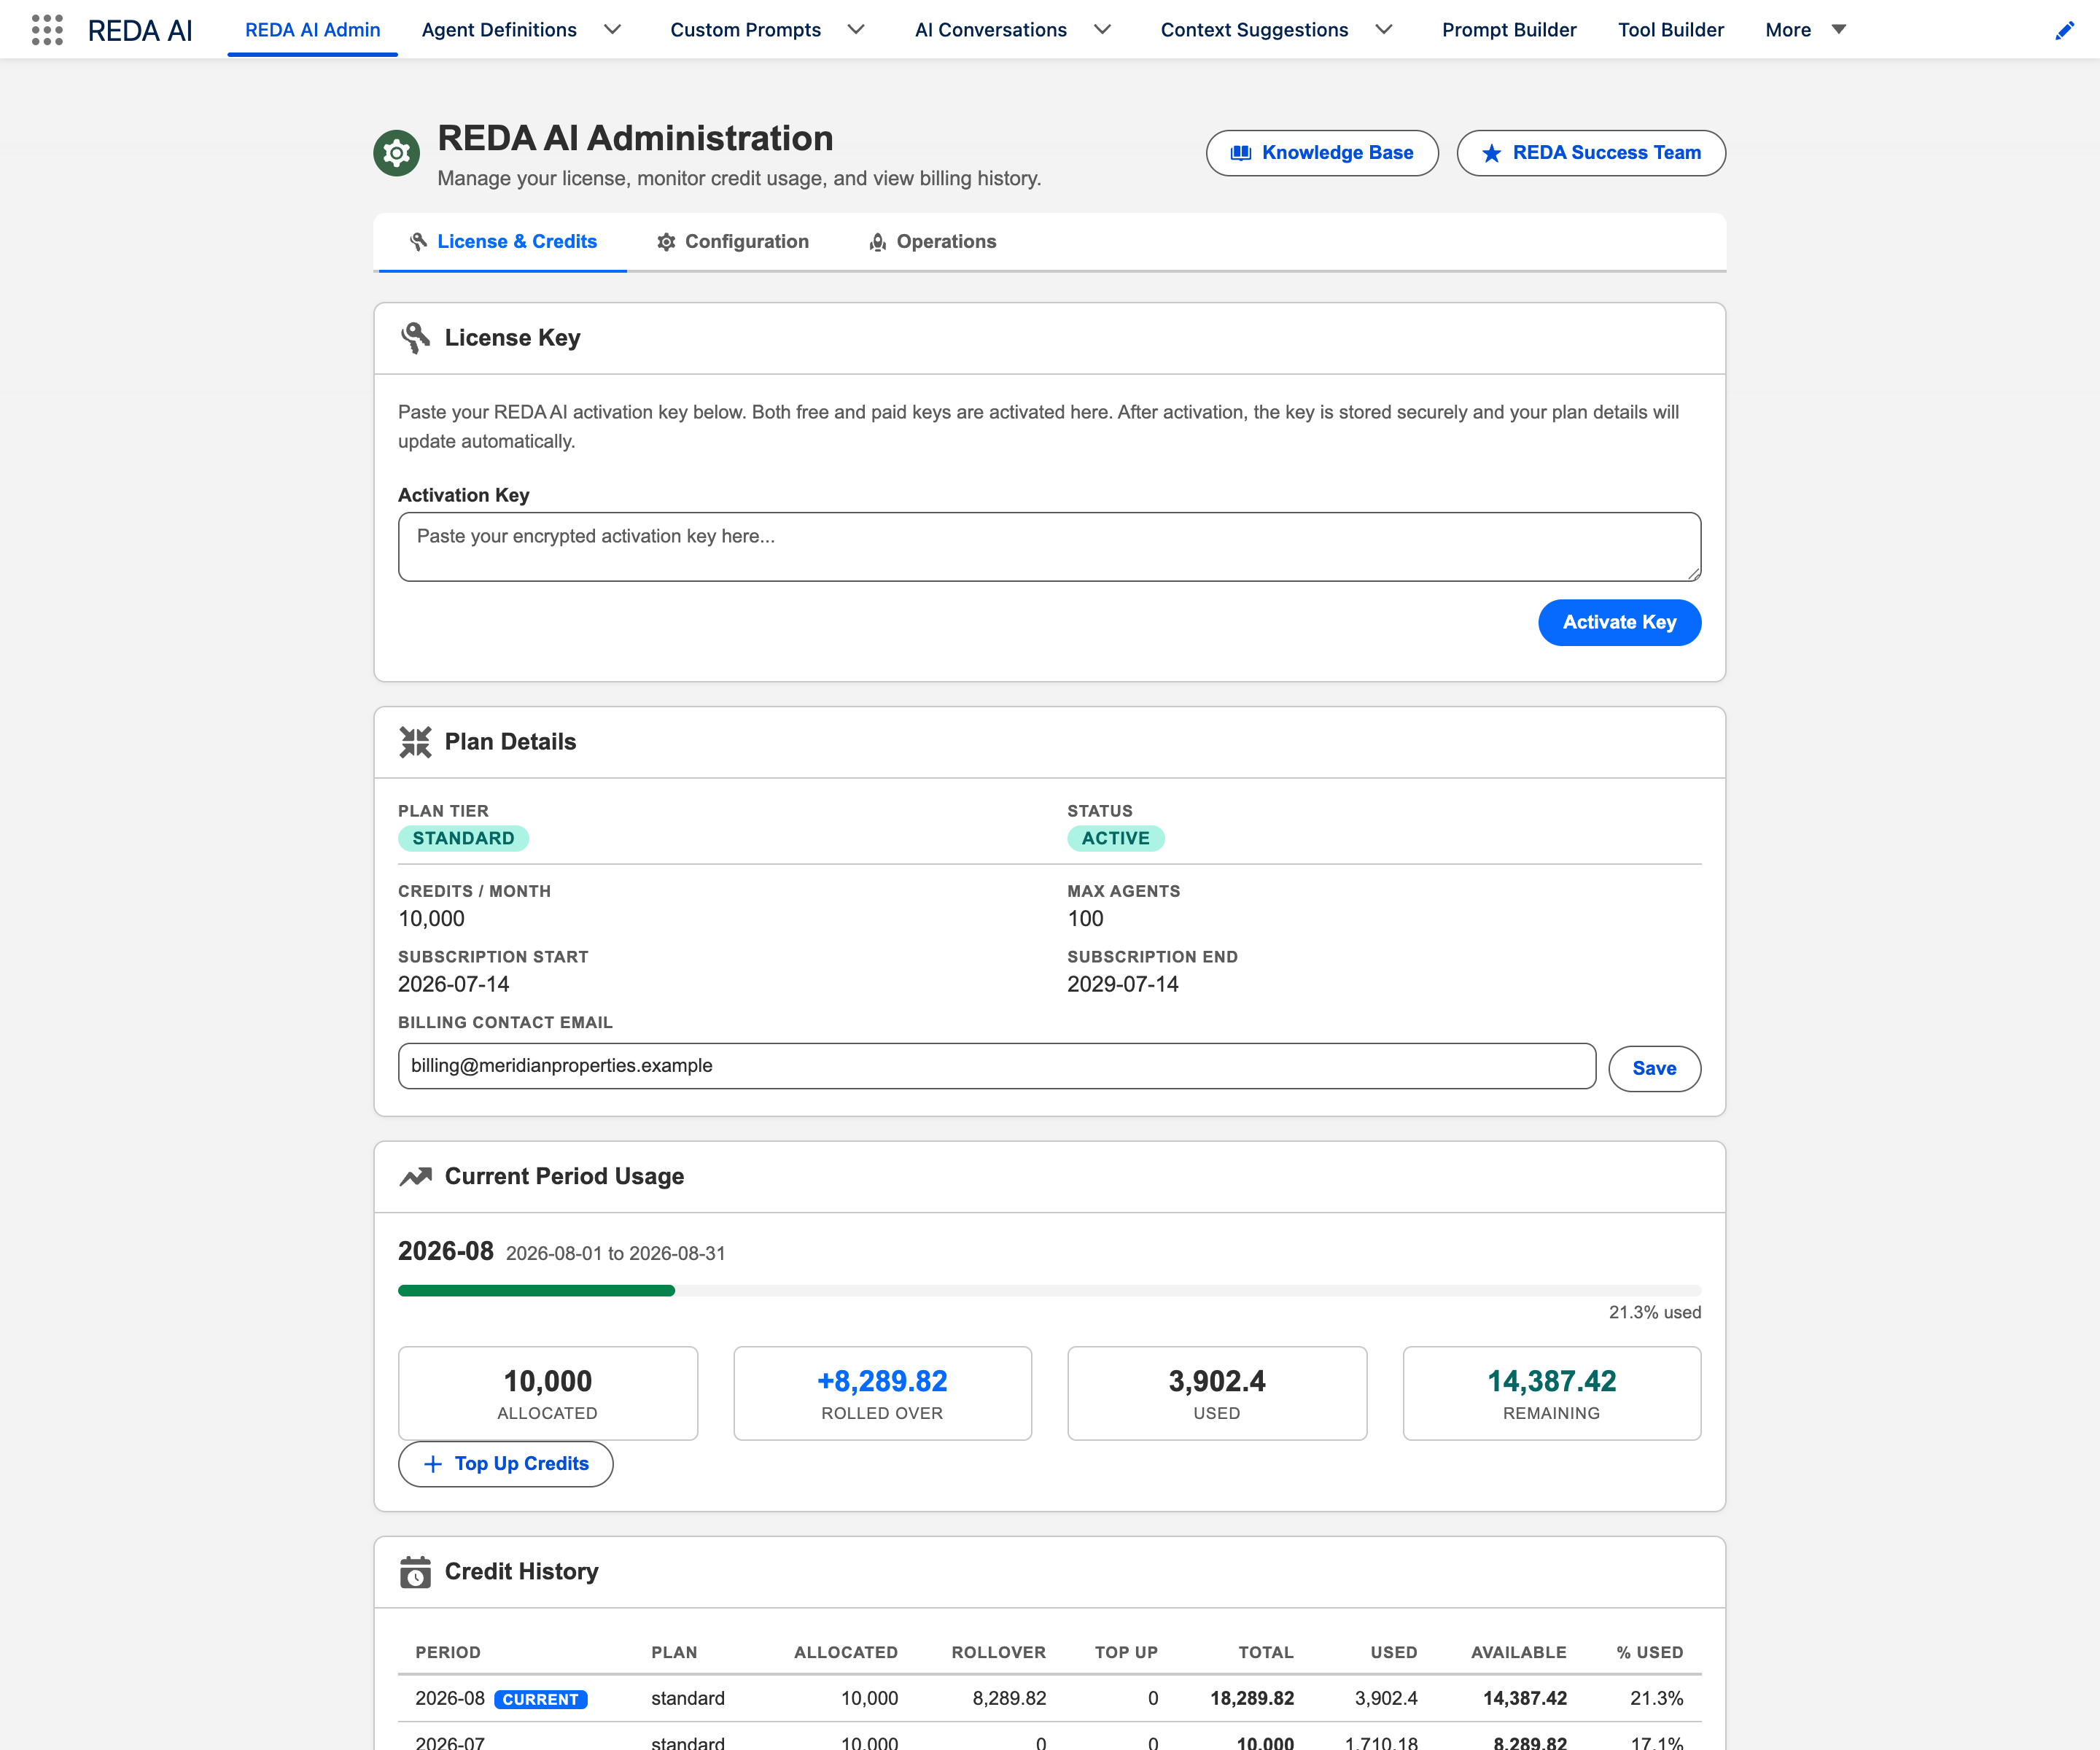Image resolution: width=2100 pixels, height=1750 pixels.
Task: Click the key icon on License & Credits tab
Action: [x=418, y=242]
